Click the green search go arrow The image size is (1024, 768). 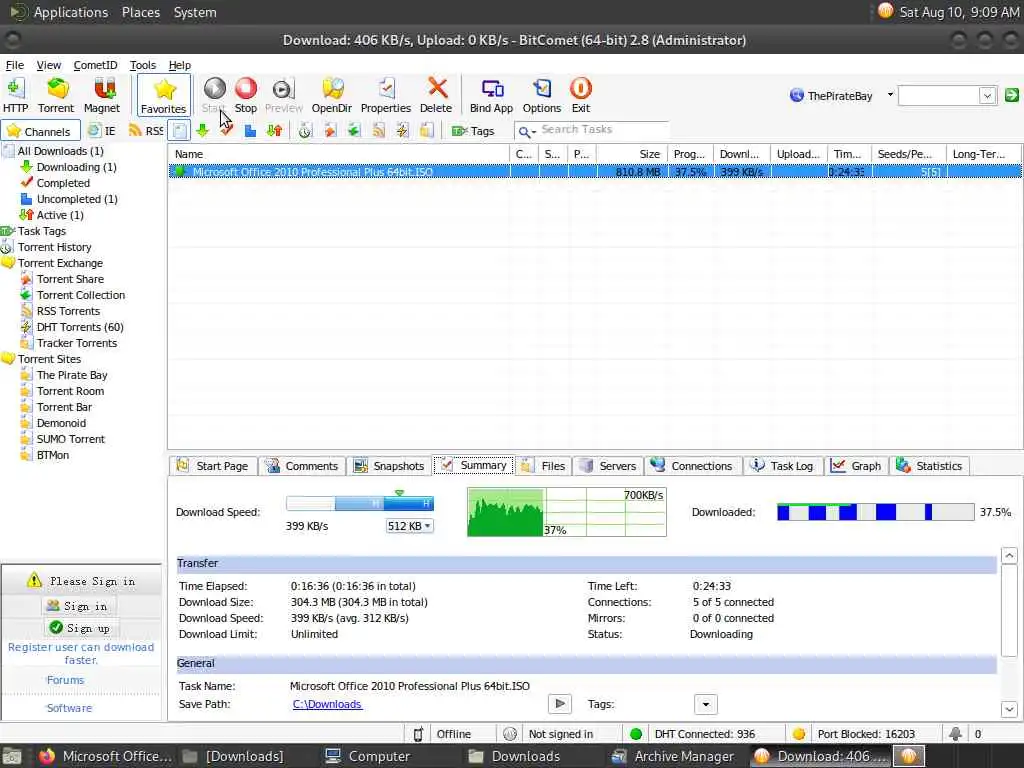(x=1012, y=95)
